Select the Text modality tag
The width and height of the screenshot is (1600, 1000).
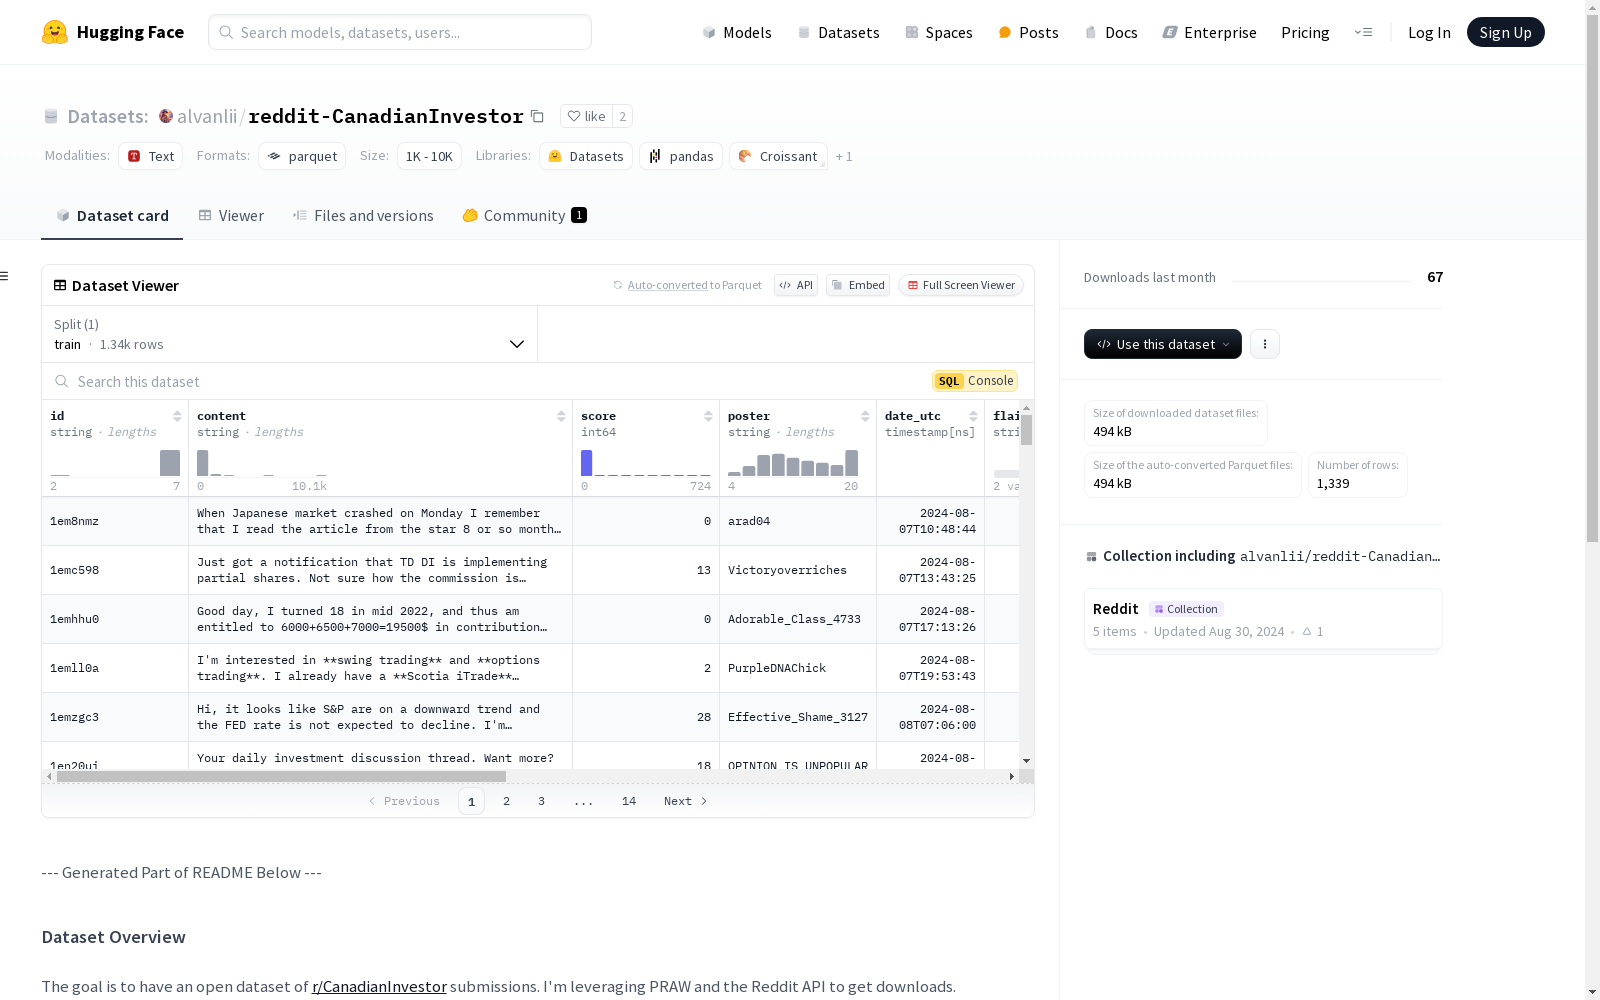tap(151, 156)
